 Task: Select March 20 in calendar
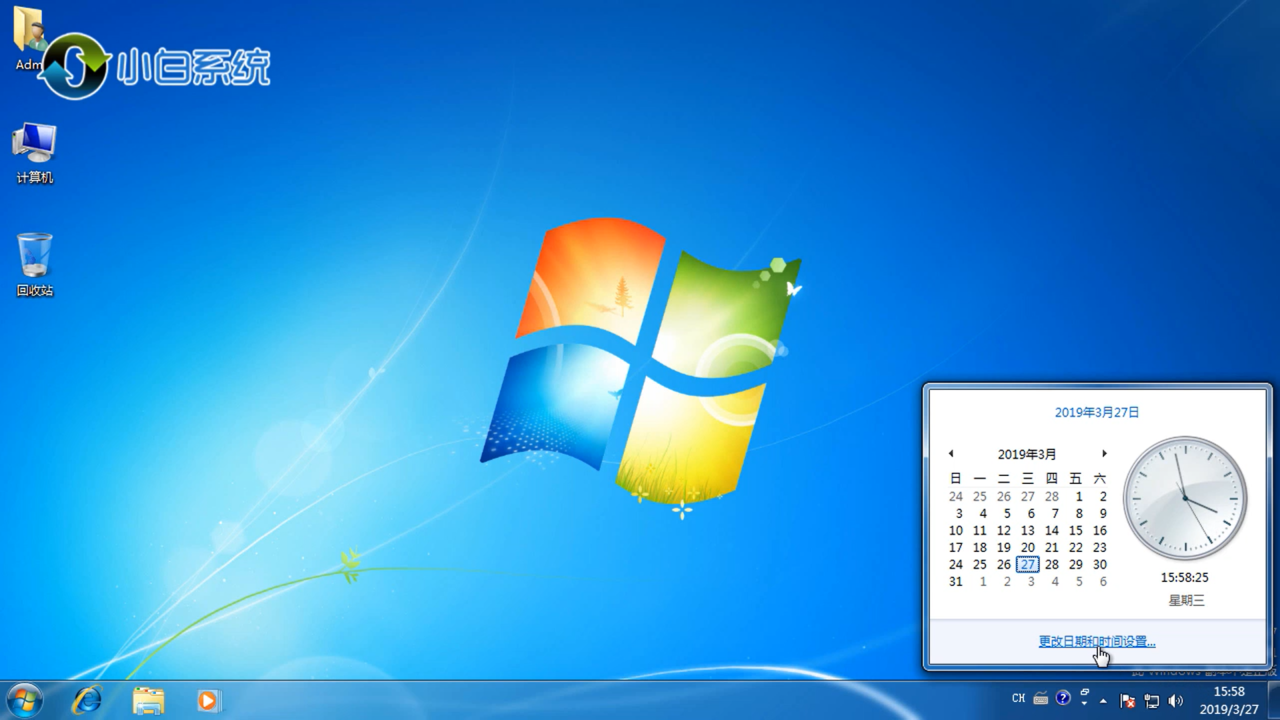[1027, 547]
